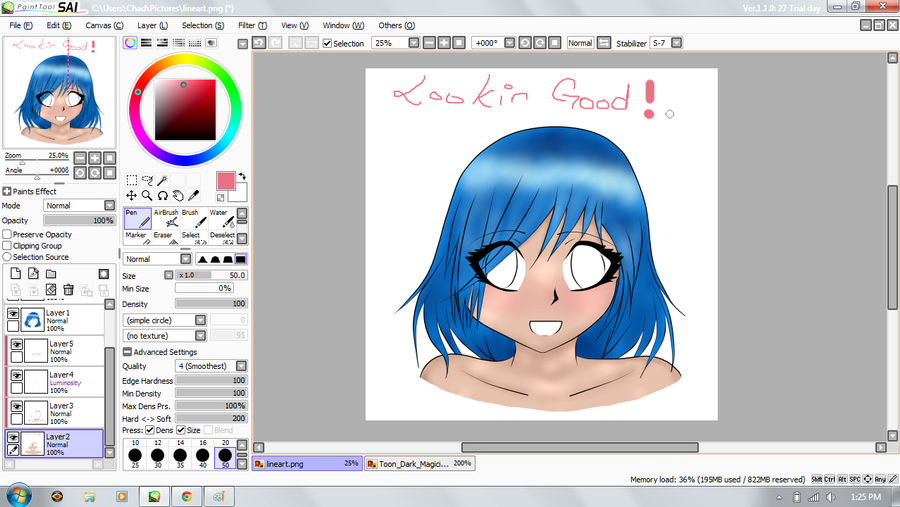
Task: Create a new layer folder
Action: [x=51, y=274]
